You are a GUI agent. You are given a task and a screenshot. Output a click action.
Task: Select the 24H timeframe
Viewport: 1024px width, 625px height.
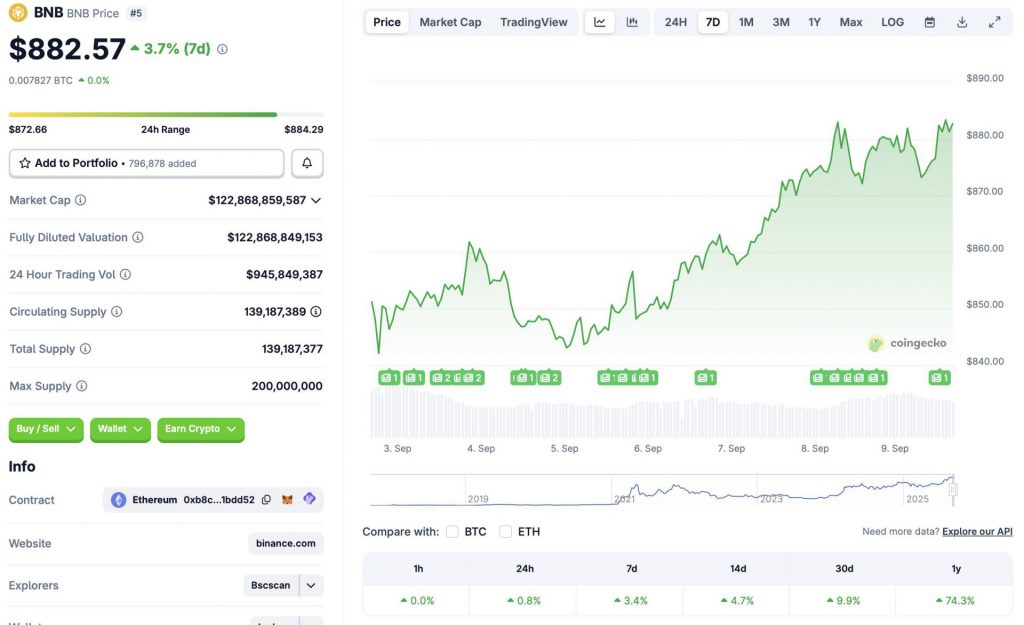click(x=676, y=22)
